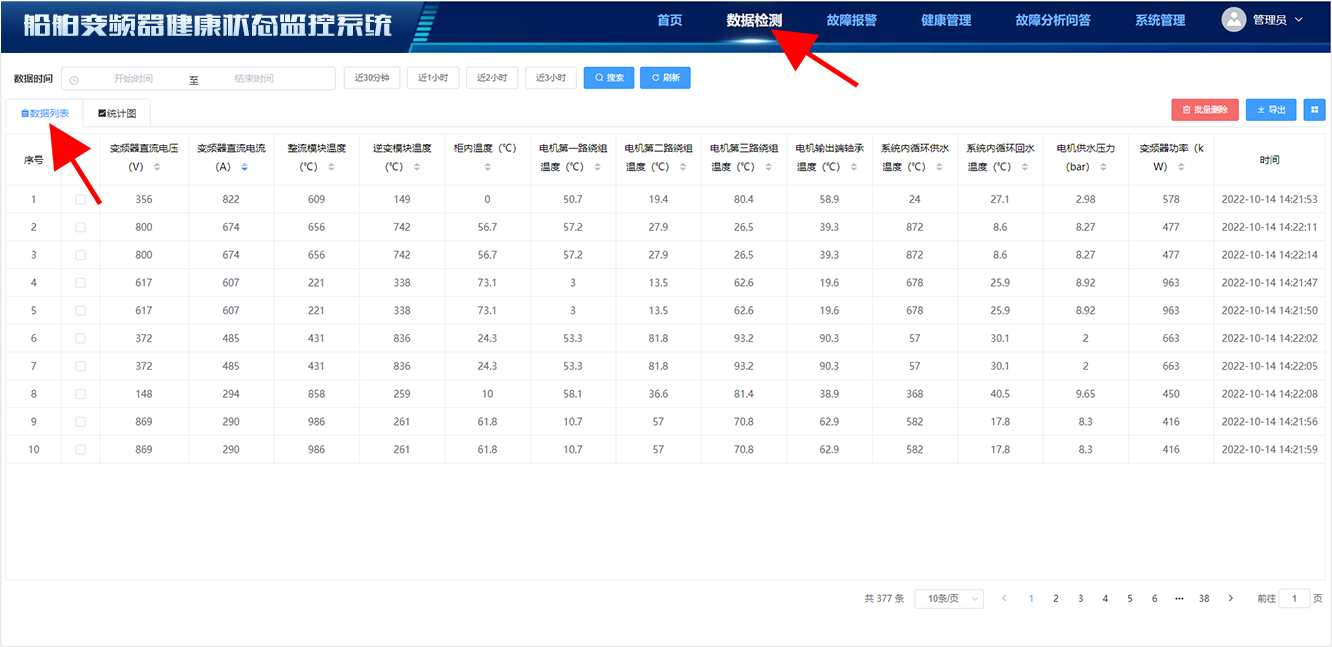The width and height of the screenshot is (1332, 647).
Task: Sort by 变频器直流电压 (V) column icon
Action: [157, 167]
